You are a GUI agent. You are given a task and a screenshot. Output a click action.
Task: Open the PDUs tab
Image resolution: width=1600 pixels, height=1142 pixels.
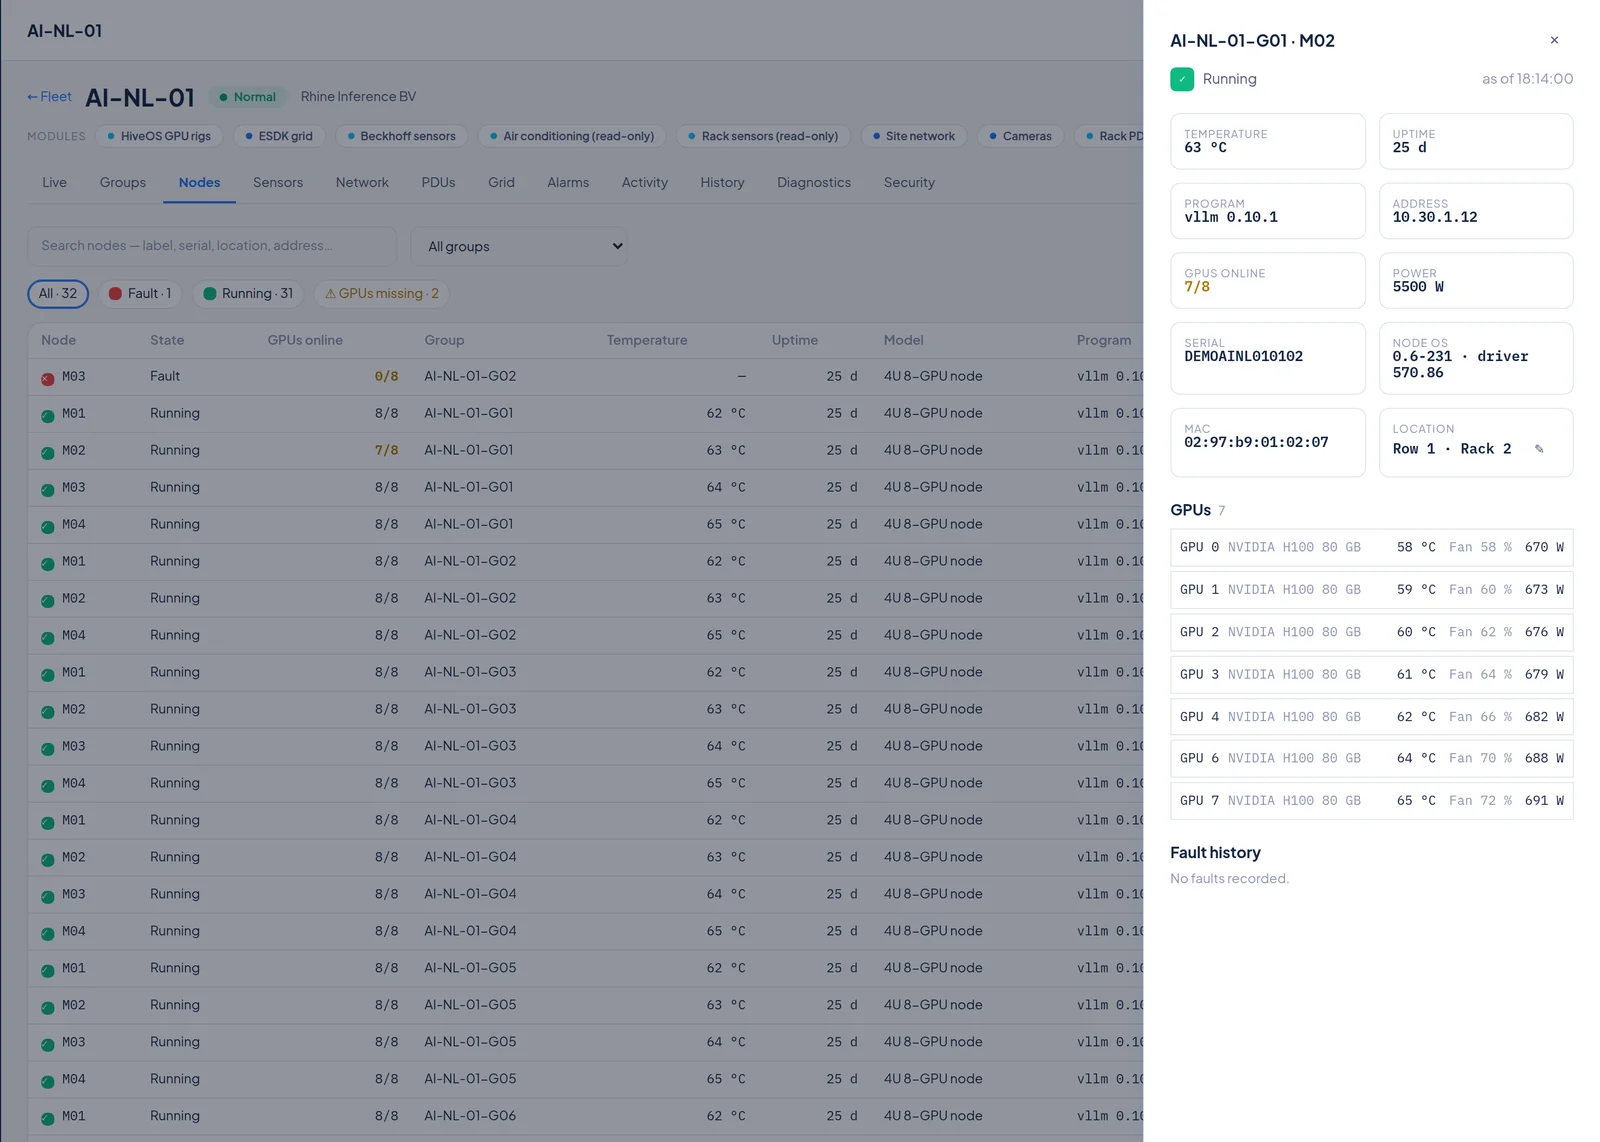(x=438, y=183)
